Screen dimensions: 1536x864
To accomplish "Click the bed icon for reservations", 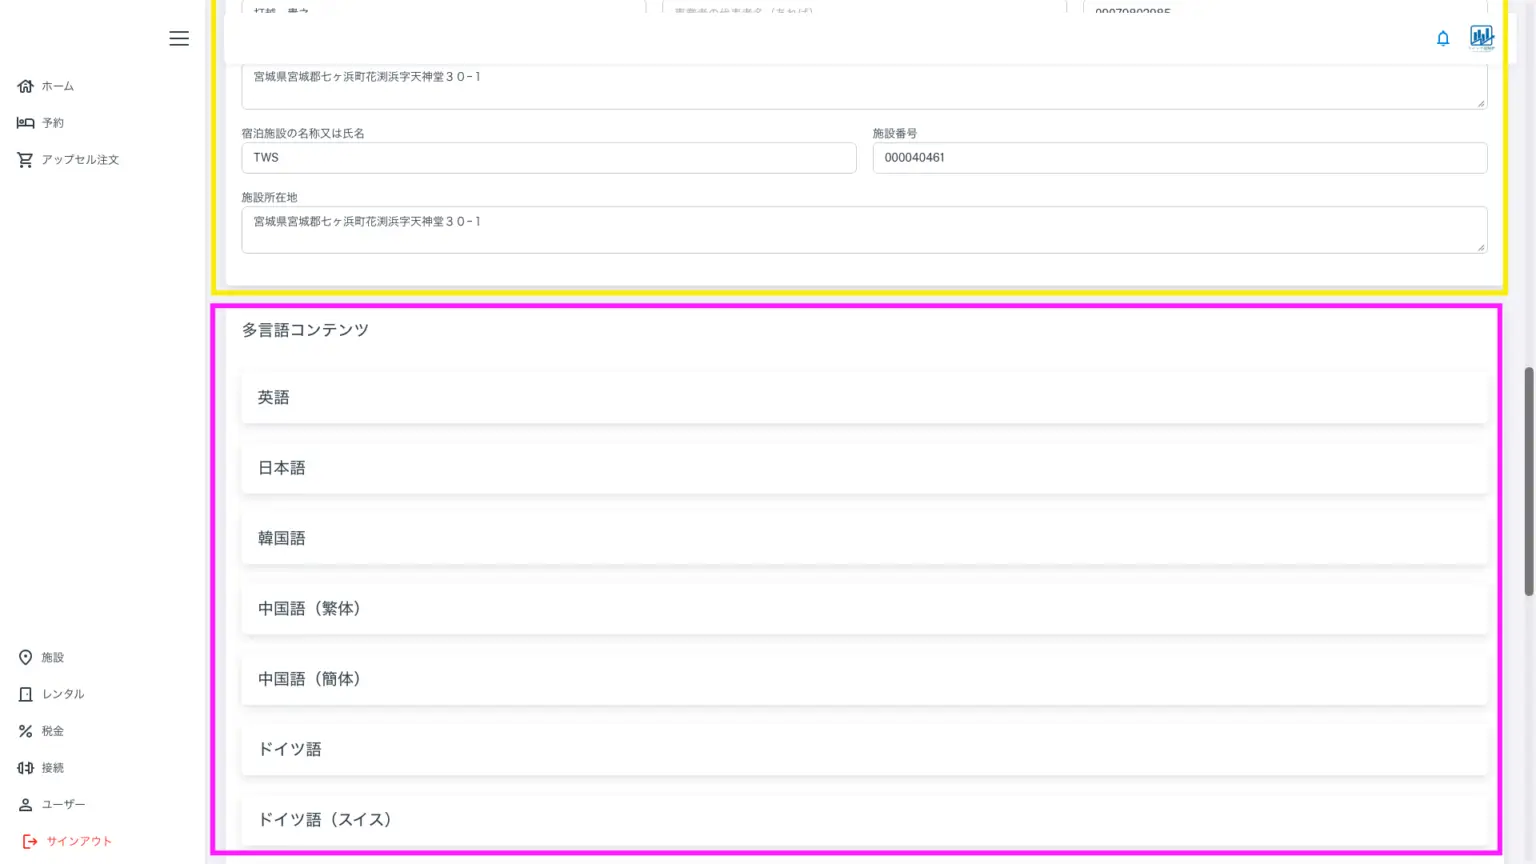I will (26, 123).
